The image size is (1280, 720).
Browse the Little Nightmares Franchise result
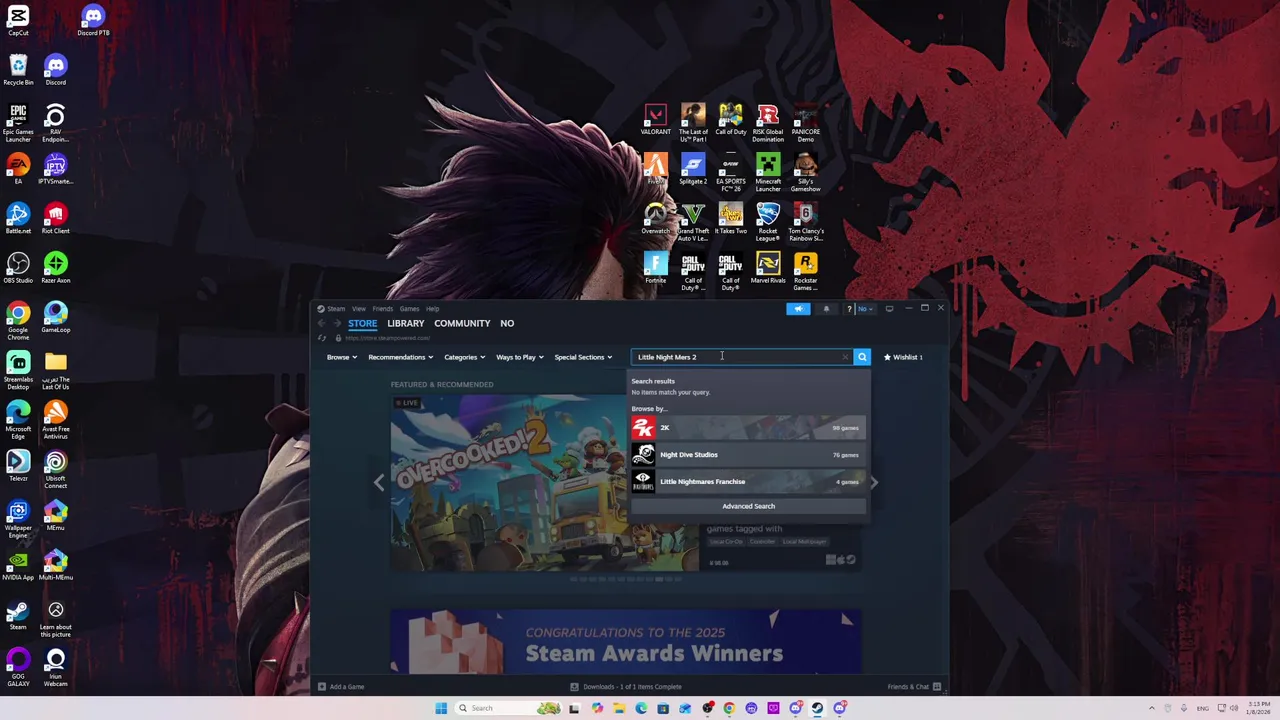(x=748, y=482)
